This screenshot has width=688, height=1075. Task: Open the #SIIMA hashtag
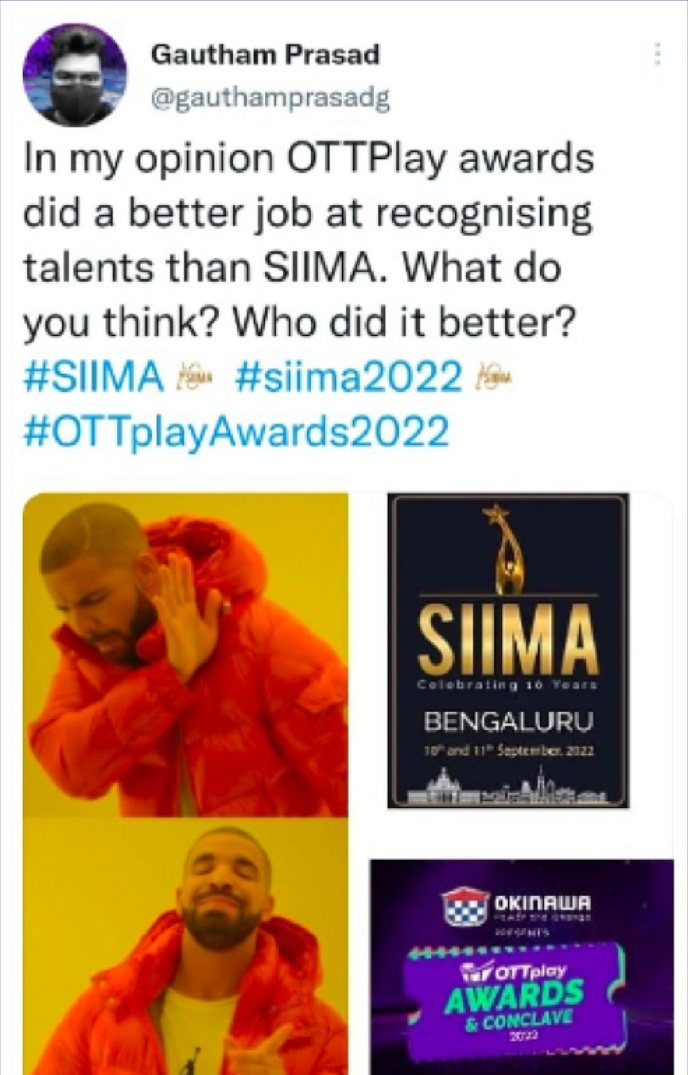94,377
